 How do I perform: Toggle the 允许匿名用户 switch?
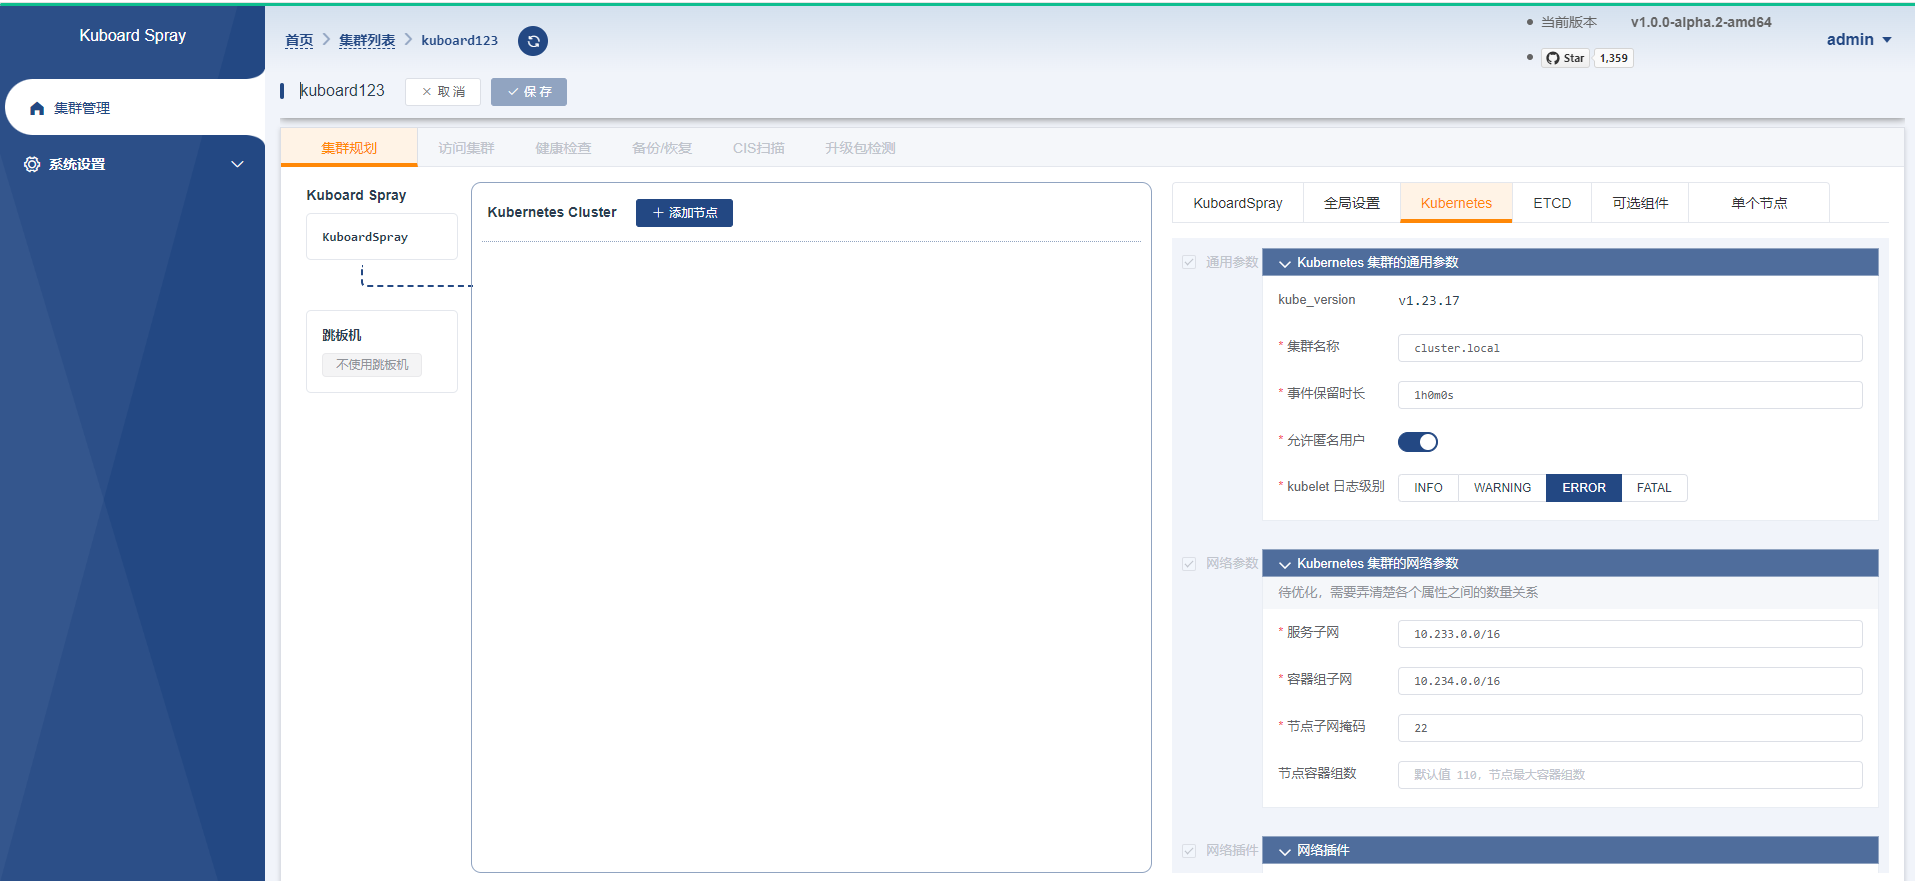pos(1417,442)
